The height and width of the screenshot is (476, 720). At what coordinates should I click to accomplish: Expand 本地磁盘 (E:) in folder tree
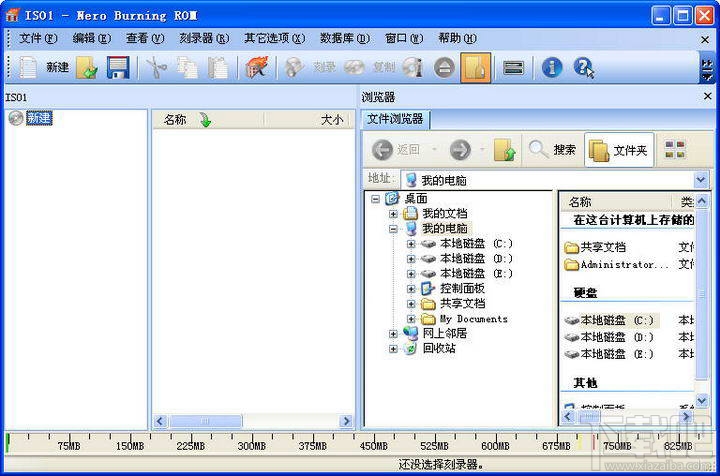(411, 274)
